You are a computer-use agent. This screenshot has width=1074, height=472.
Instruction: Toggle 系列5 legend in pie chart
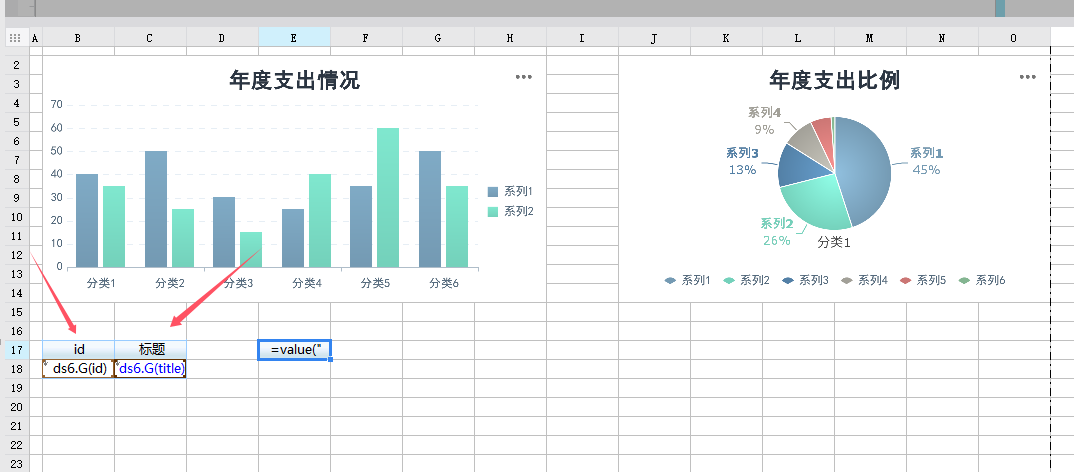[x=923, y=280]
